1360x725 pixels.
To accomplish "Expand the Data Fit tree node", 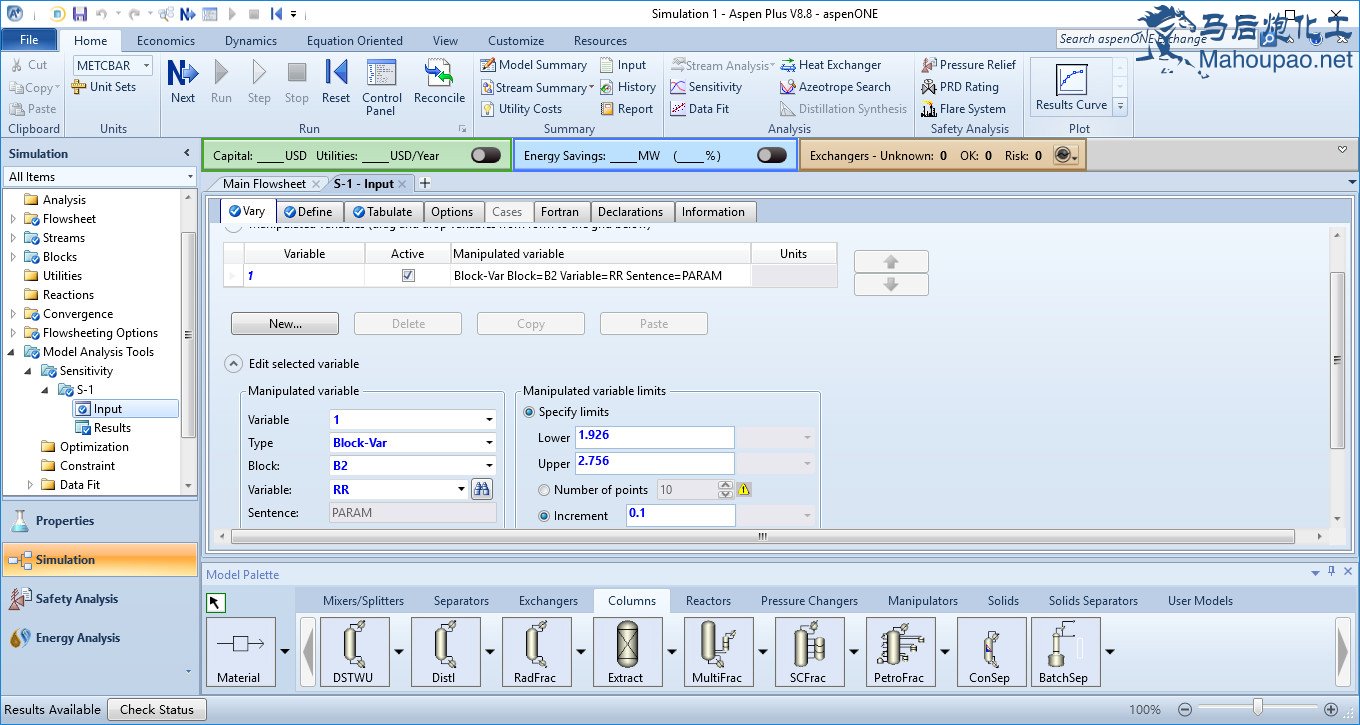I will pos(31,485).
